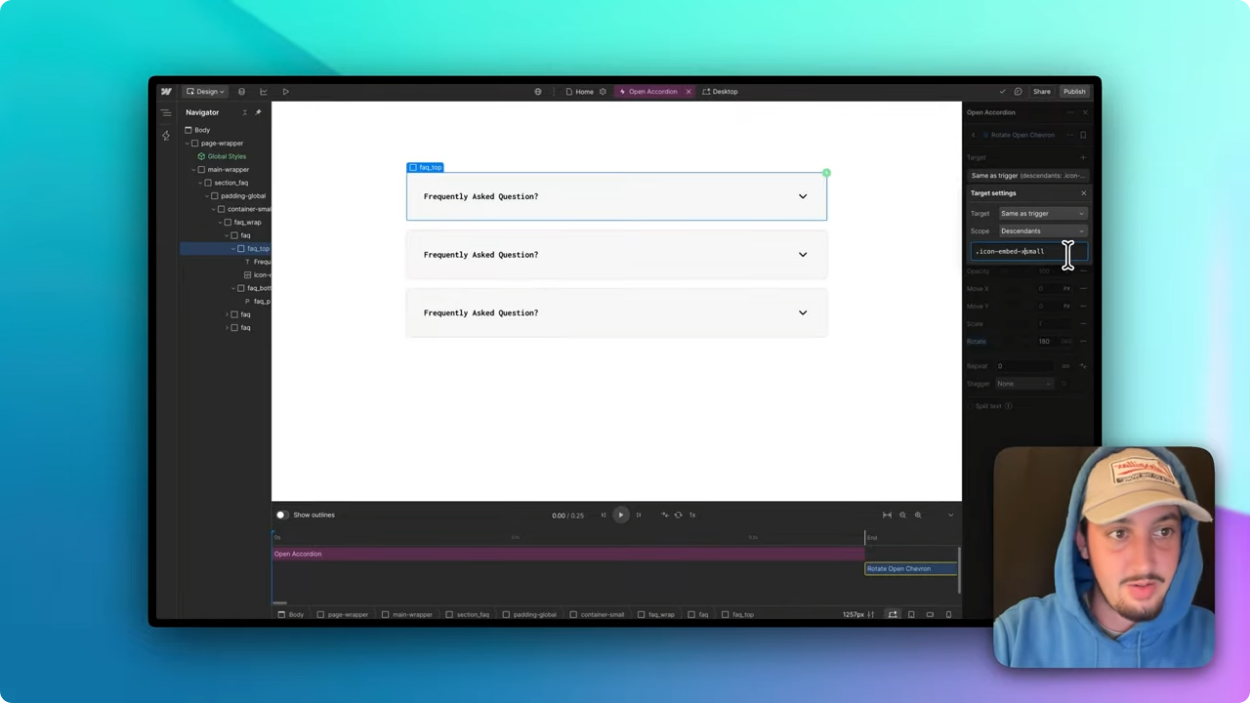The width and height of the screenshot is (1250, 703).
Task: Collapse the faq_wrap tree node
Action: click(220, 222)
